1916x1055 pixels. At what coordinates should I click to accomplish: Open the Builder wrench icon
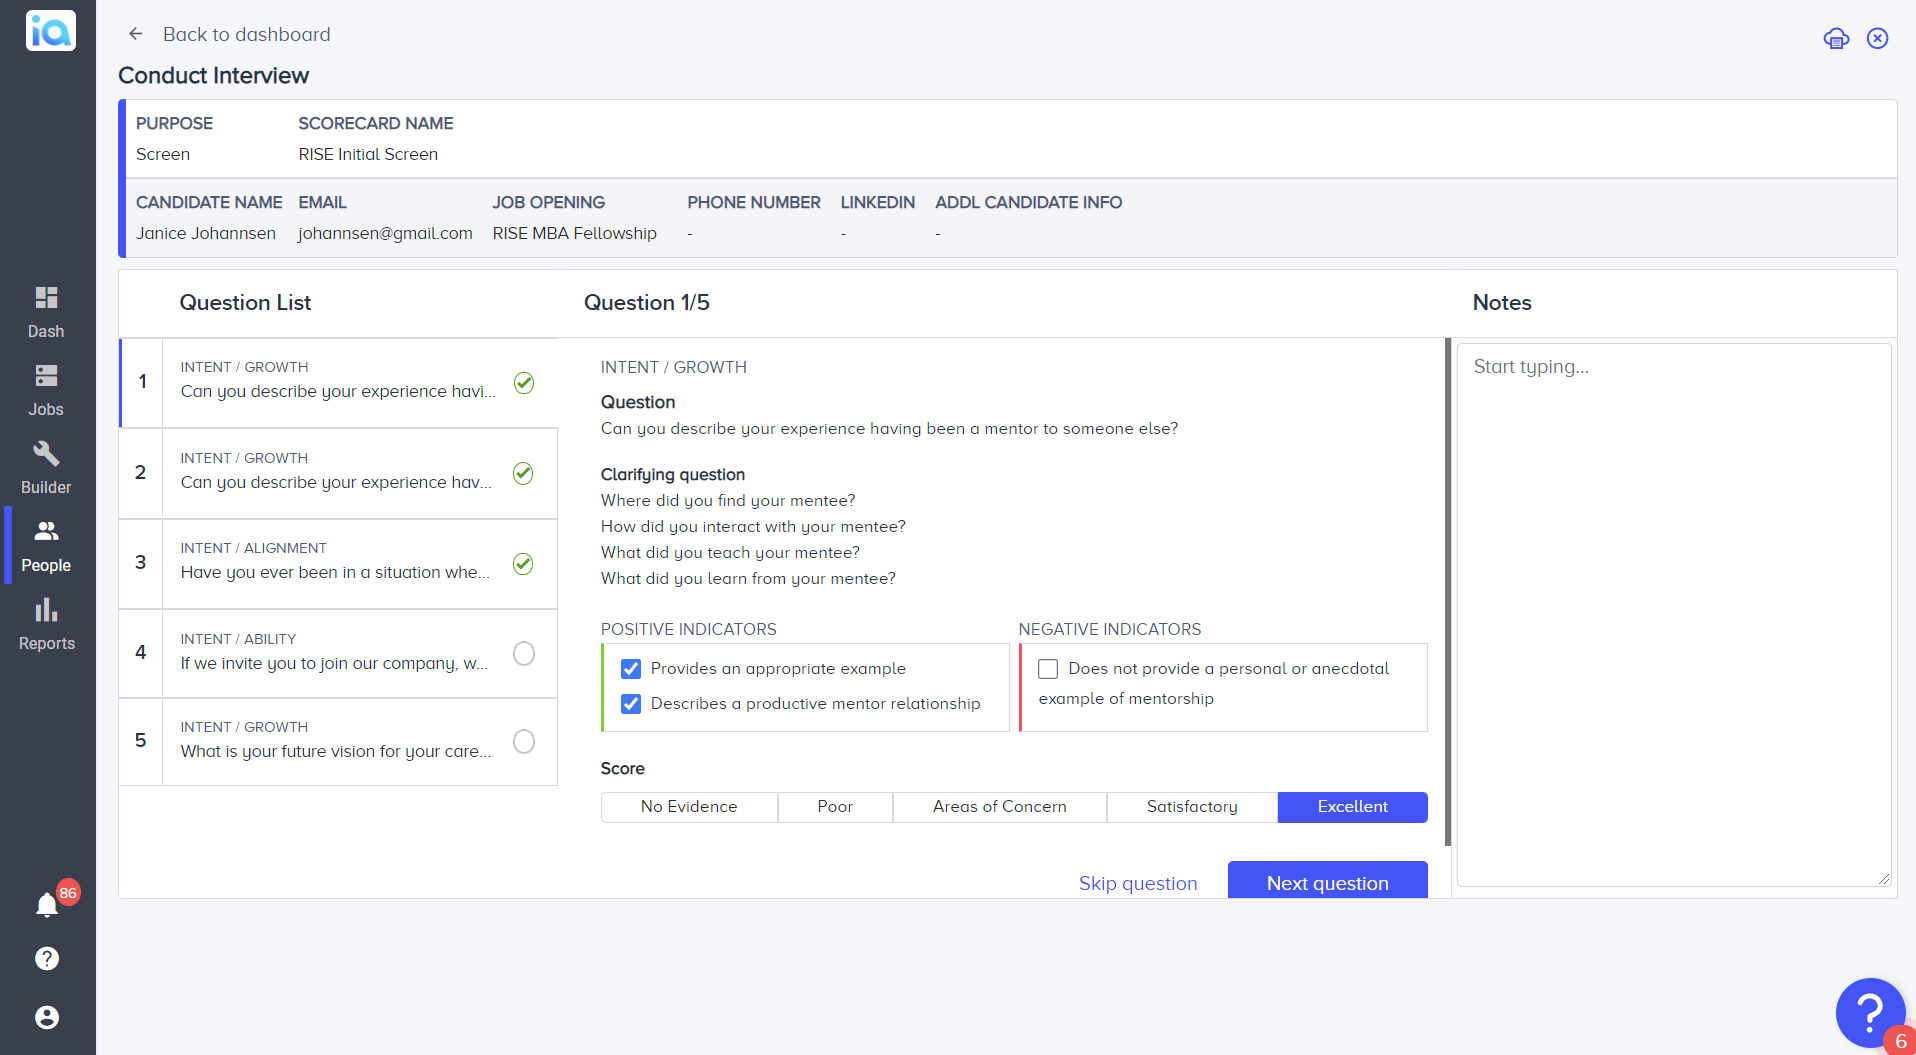coord(46,454)
